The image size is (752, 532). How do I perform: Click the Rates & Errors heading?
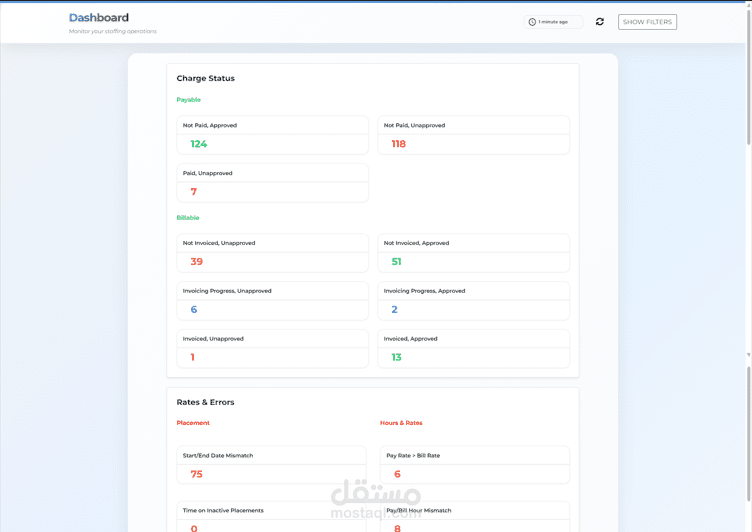(x=205, y=402)
